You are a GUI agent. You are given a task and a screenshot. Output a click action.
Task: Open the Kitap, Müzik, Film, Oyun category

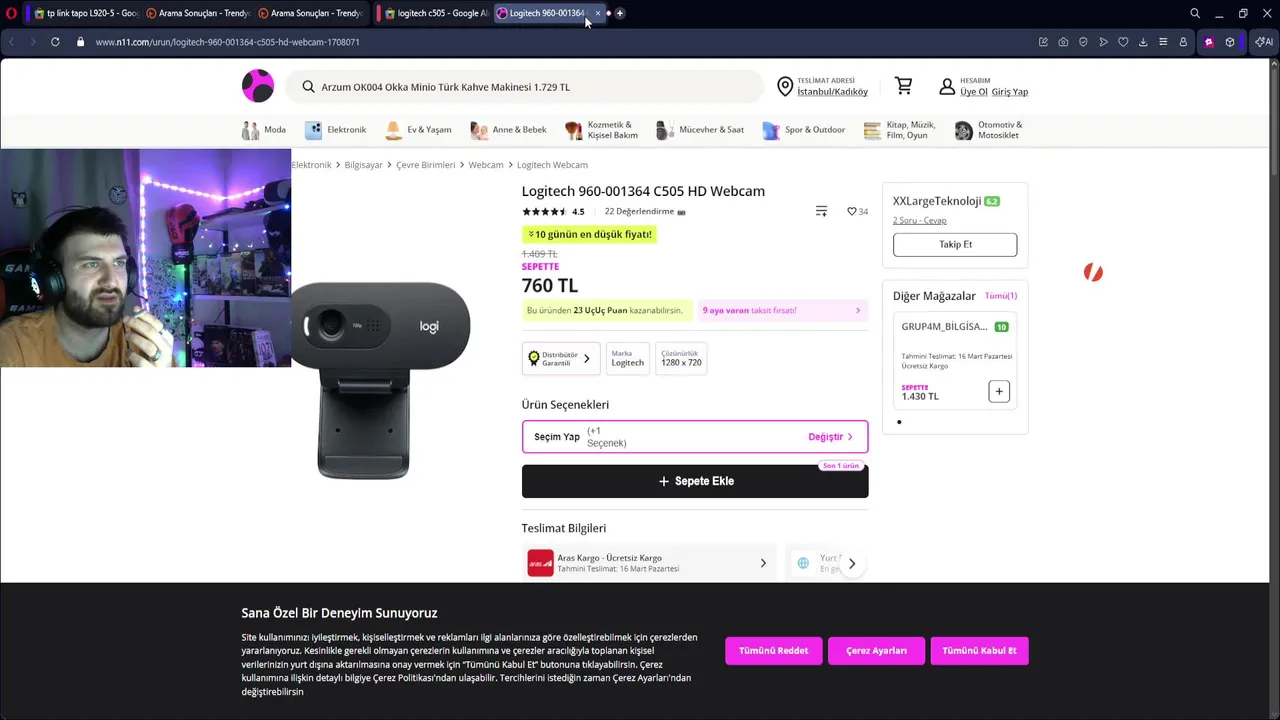coord(900,130)
